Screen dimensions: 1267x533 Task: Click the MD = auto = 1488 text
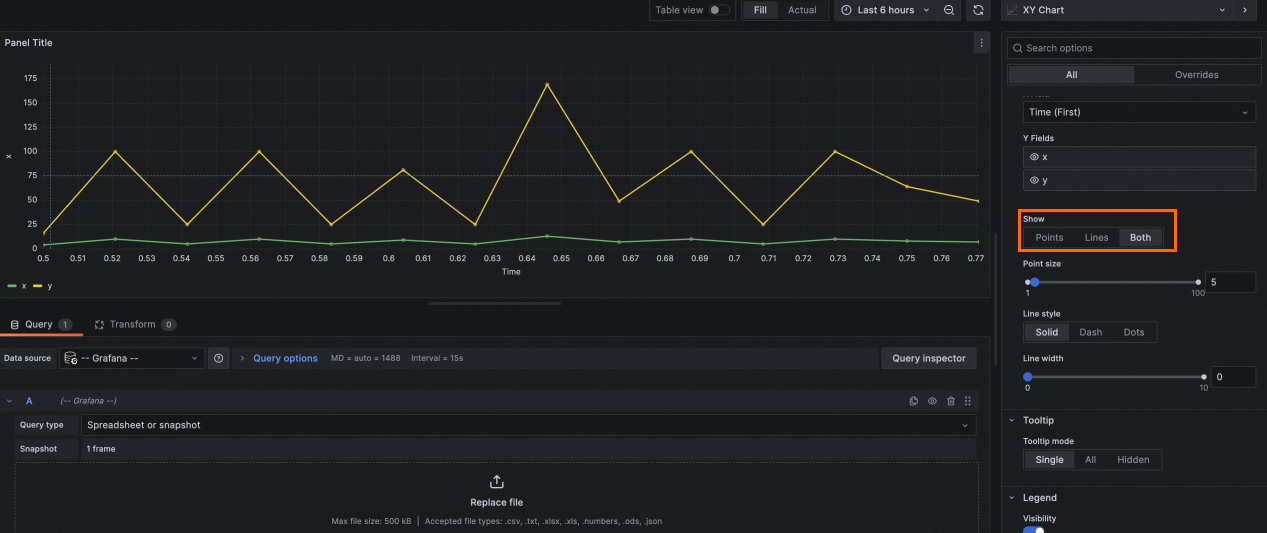click(365, 358)
